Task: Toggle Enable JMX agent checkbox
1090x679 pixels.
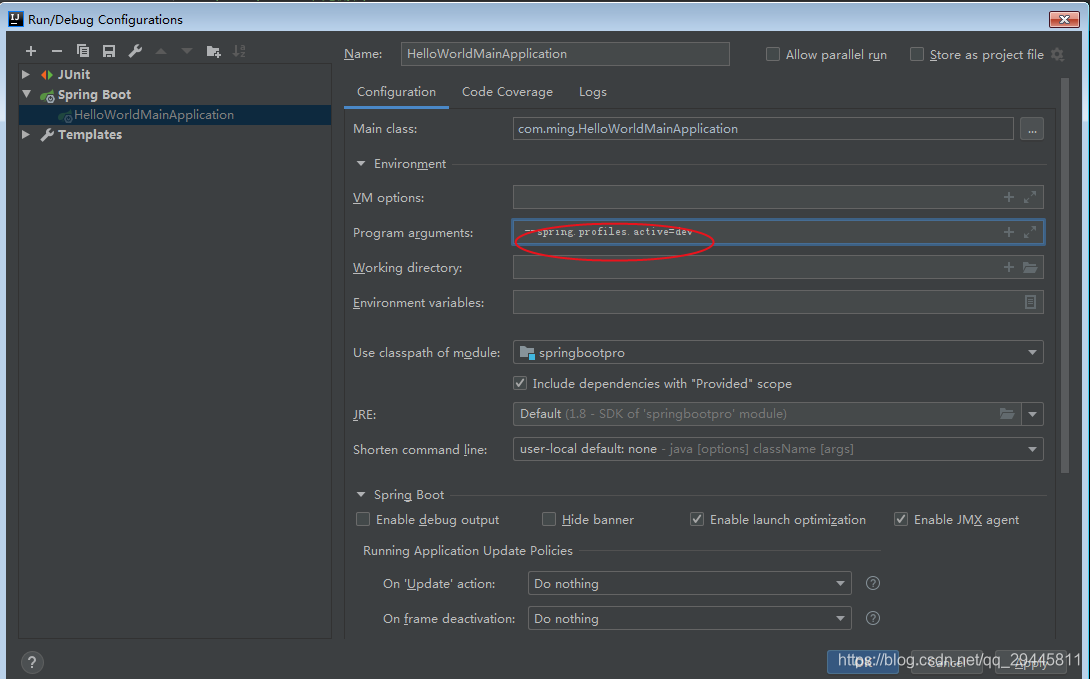Action: (x=901, y=519)
